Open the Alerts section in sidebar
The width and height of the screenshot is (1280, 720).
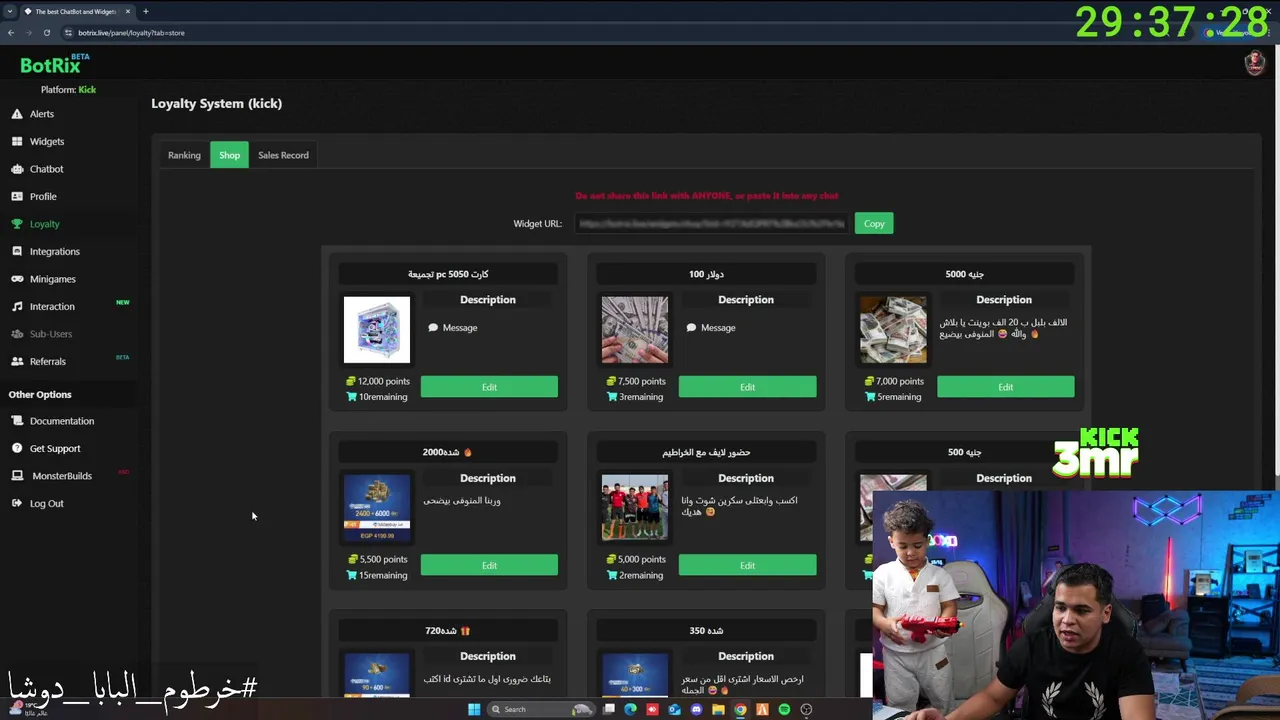point(41,114)
